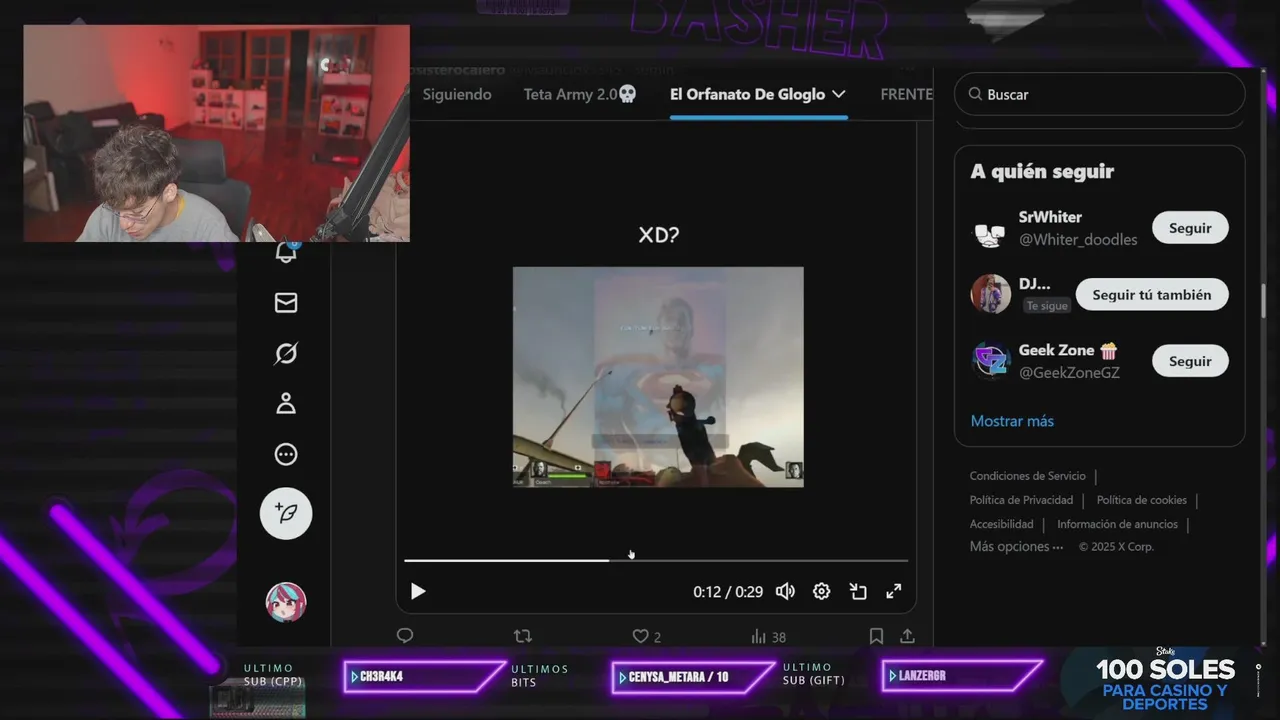Follow Geek Zone
Image resolution: width=1280 pixels, height=720 pixels.
(1190, 361)
